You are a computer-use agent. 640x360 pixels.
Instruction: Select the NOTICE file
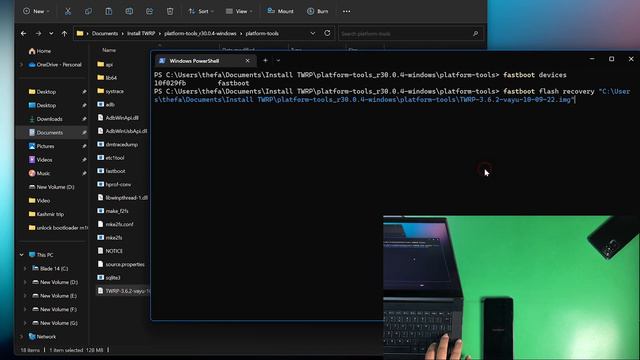tap(113, 251)
